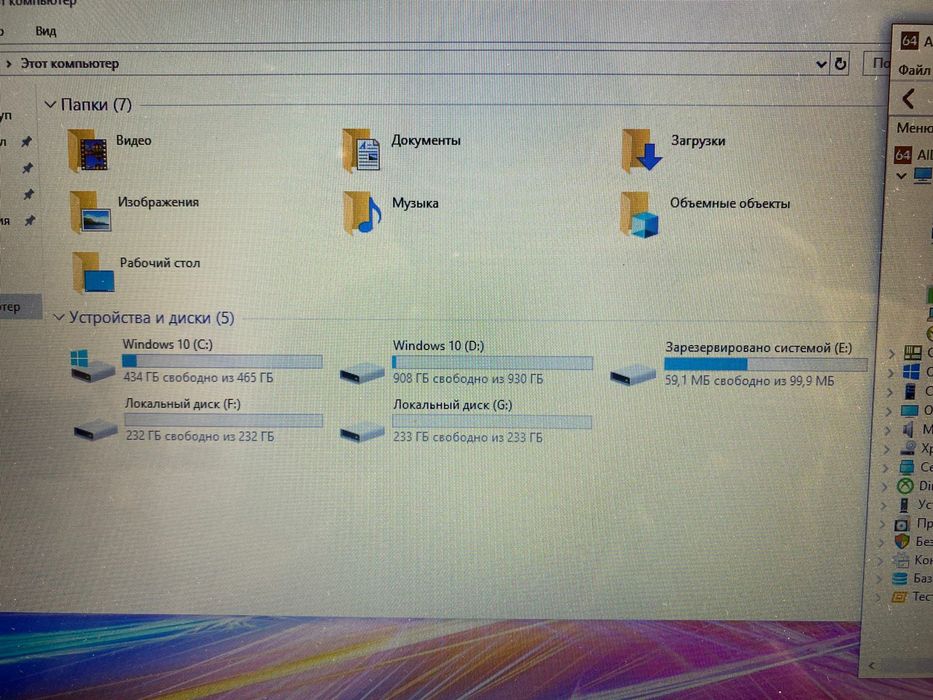The width and height of the screenshot is (933, 700).
Task: Select the Windows logo icon in the AIDA64 tree
Action: tap(911, 372)
